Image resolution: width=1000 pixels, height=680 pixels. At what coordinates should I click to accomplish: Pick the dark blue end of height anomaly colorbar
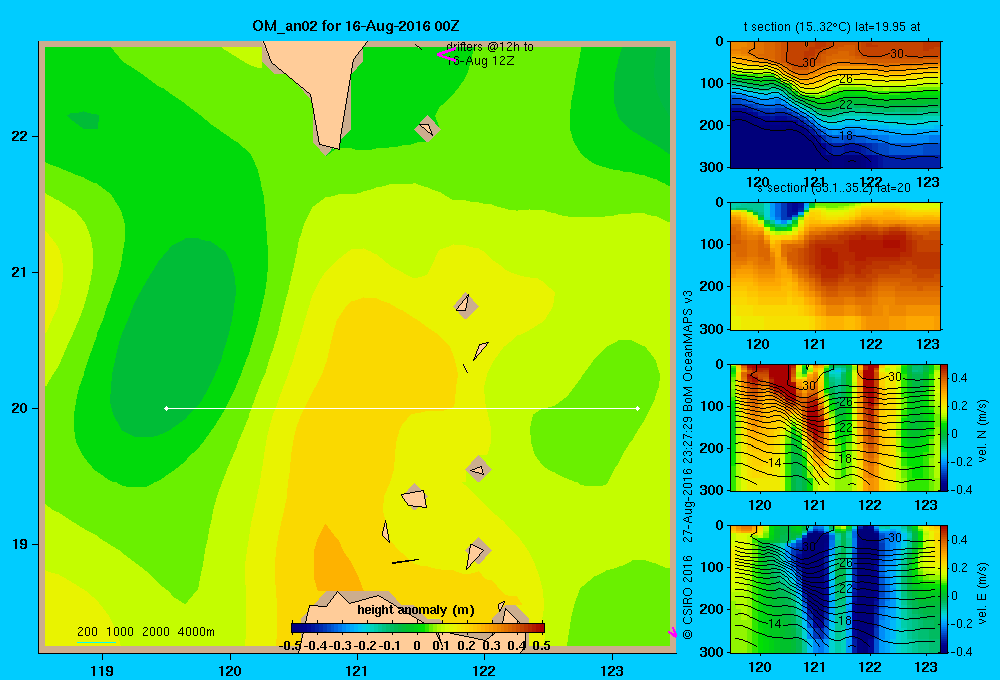pyautogui.click(x=298, y=628)
